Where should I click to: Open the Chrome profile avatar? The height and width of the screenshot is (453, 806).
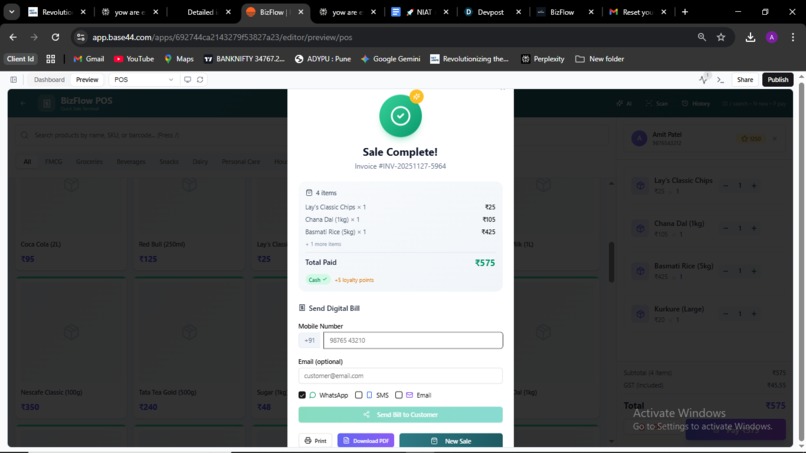772,37
